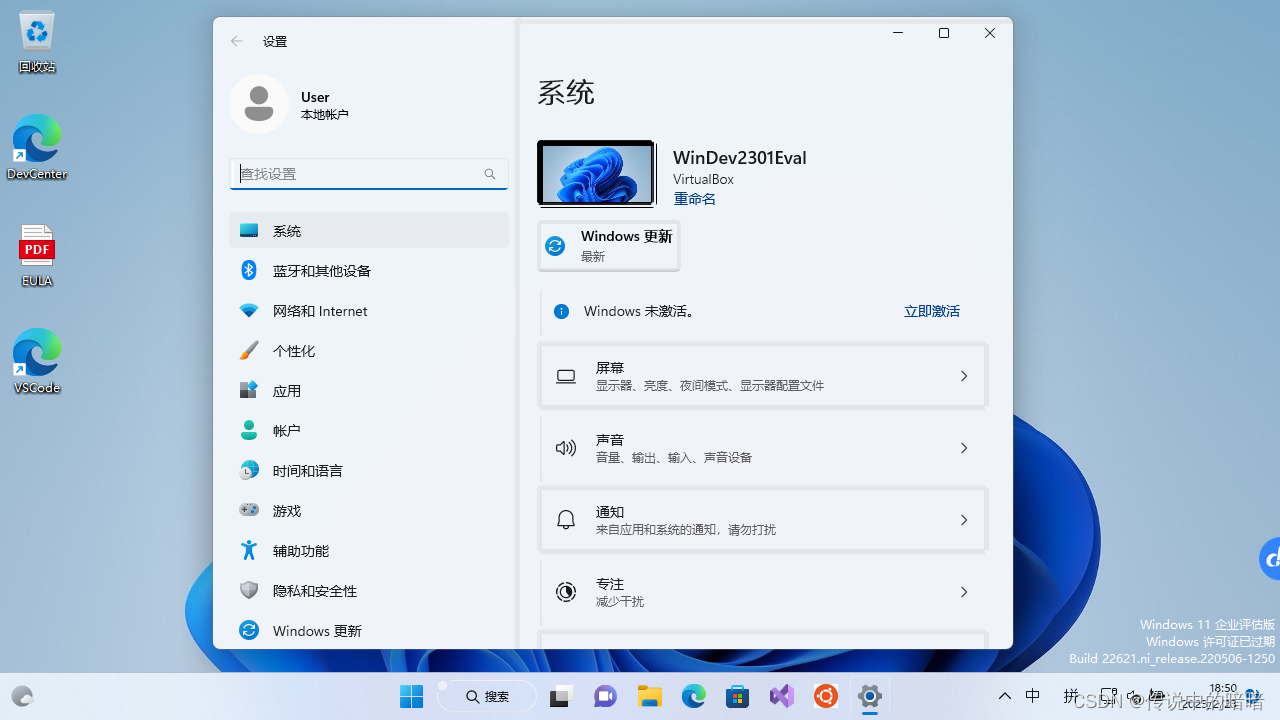Go to 个性化 settings
This screenshot has width=1280, height=720.
369,351
